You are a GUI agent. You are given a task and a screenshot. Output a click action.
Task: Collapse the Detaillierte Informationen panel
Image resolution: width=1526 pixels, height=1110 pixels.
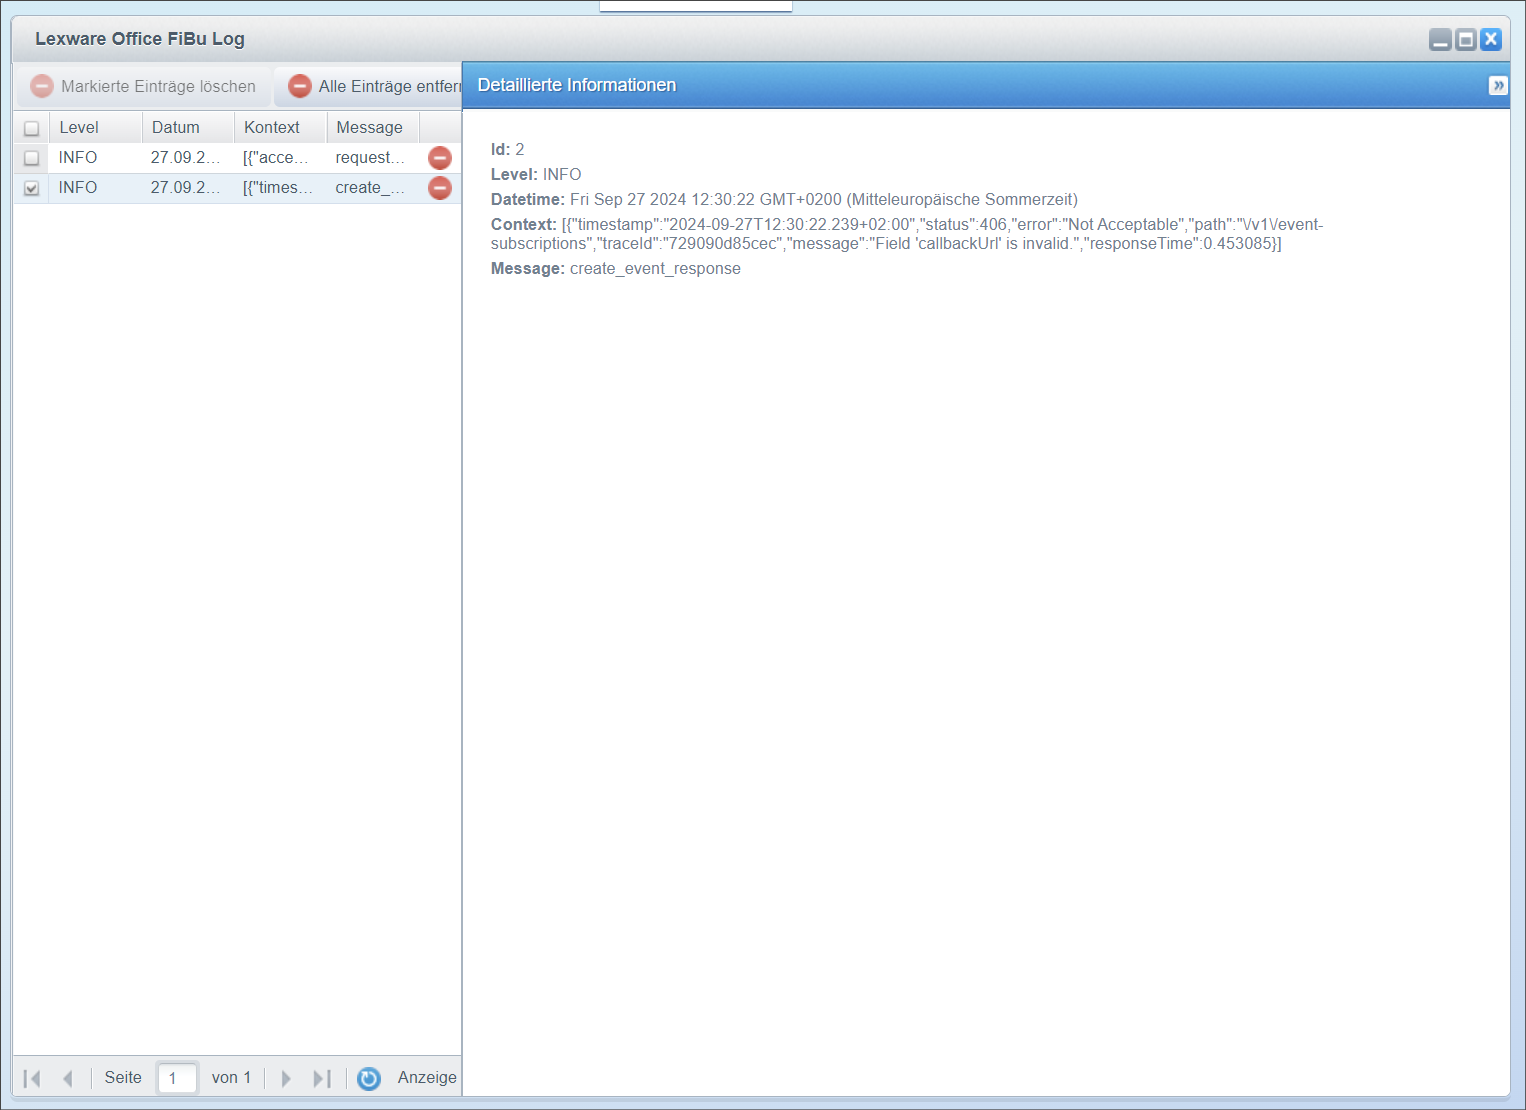point(1498,86)
